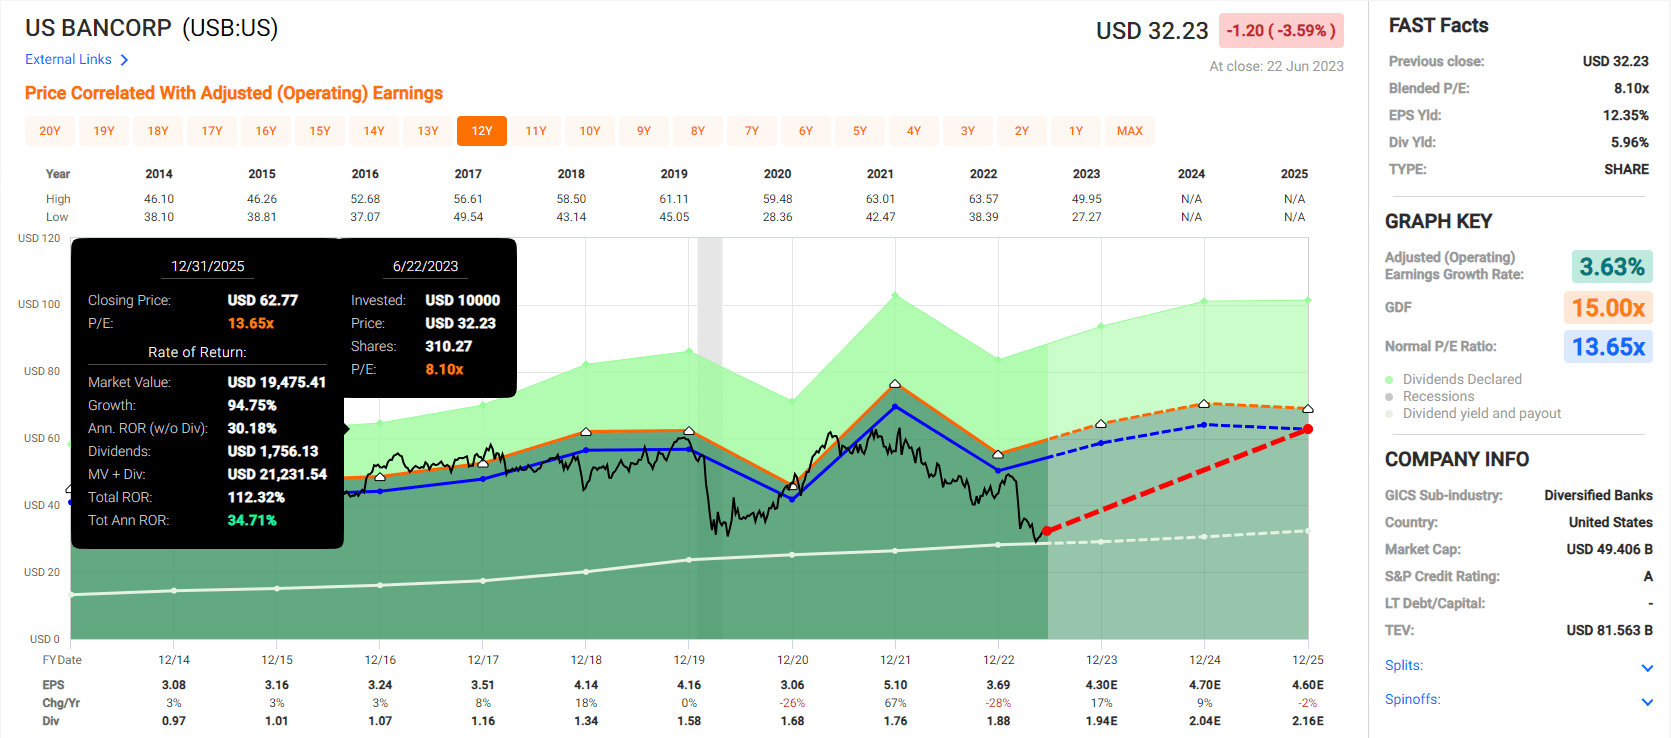Toggle Dividend yield and payout legend item
The width and height of the screenshot is (1671, 738).
(x=1473, y=413)
